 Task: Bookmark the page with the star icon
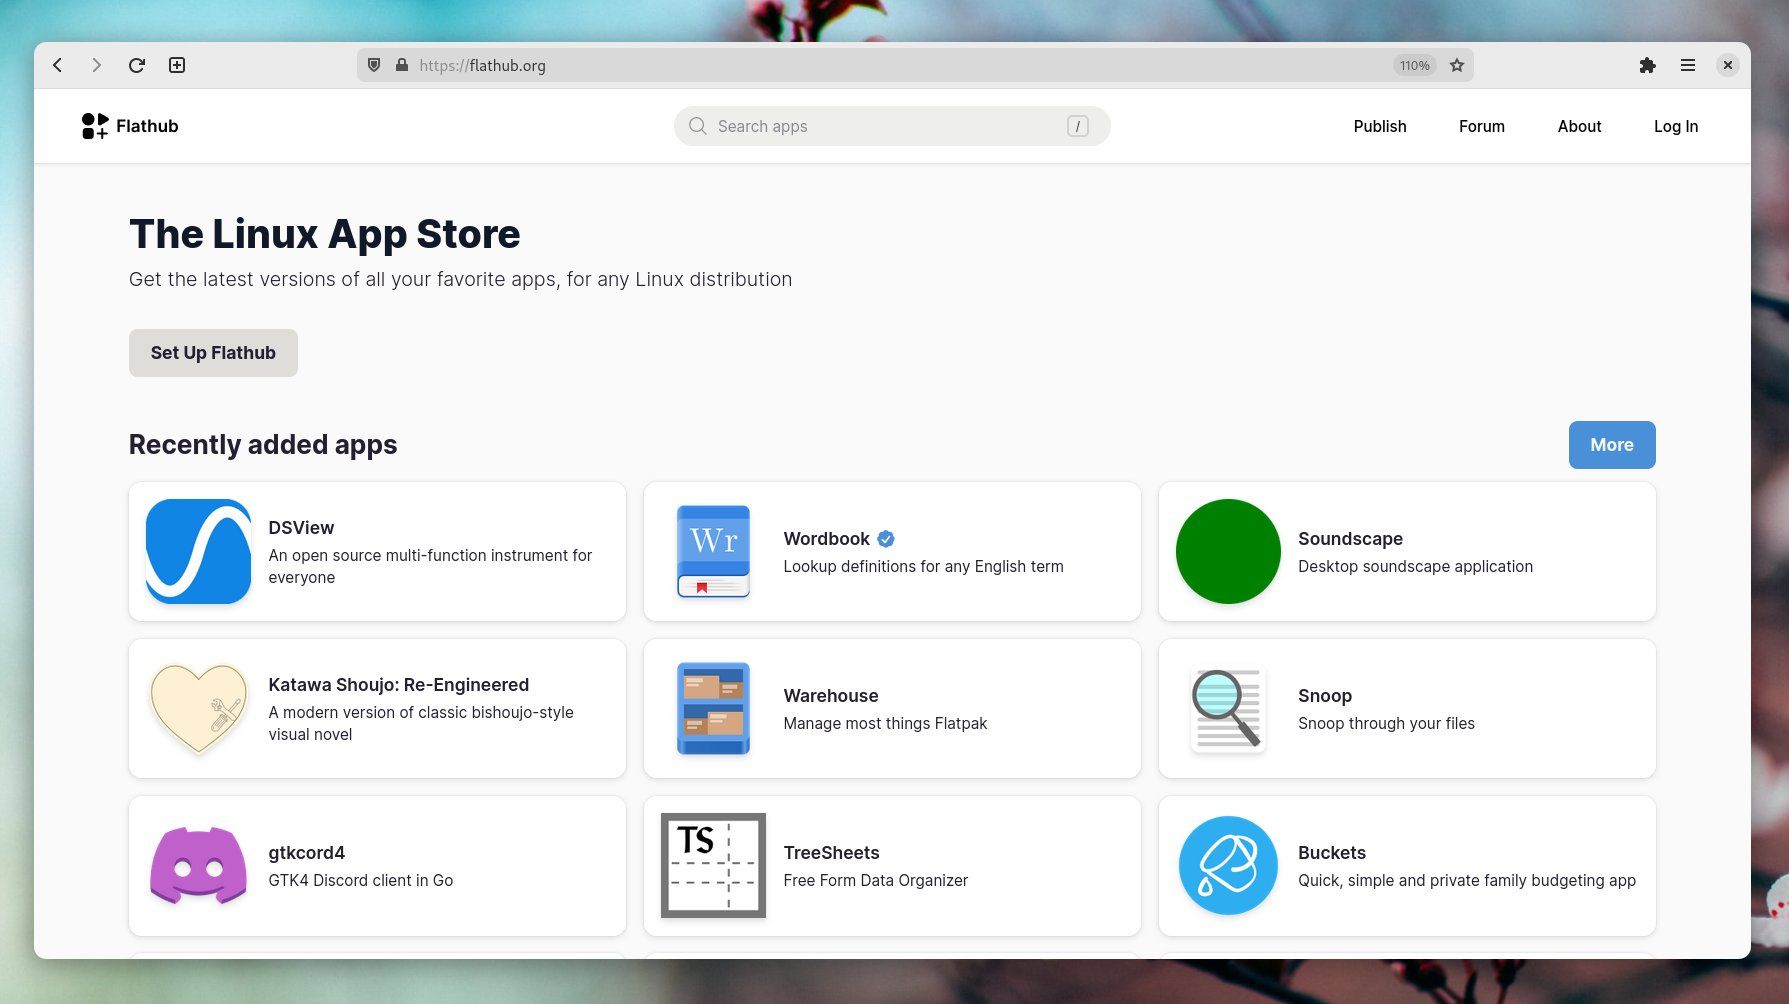(1457, 65)
